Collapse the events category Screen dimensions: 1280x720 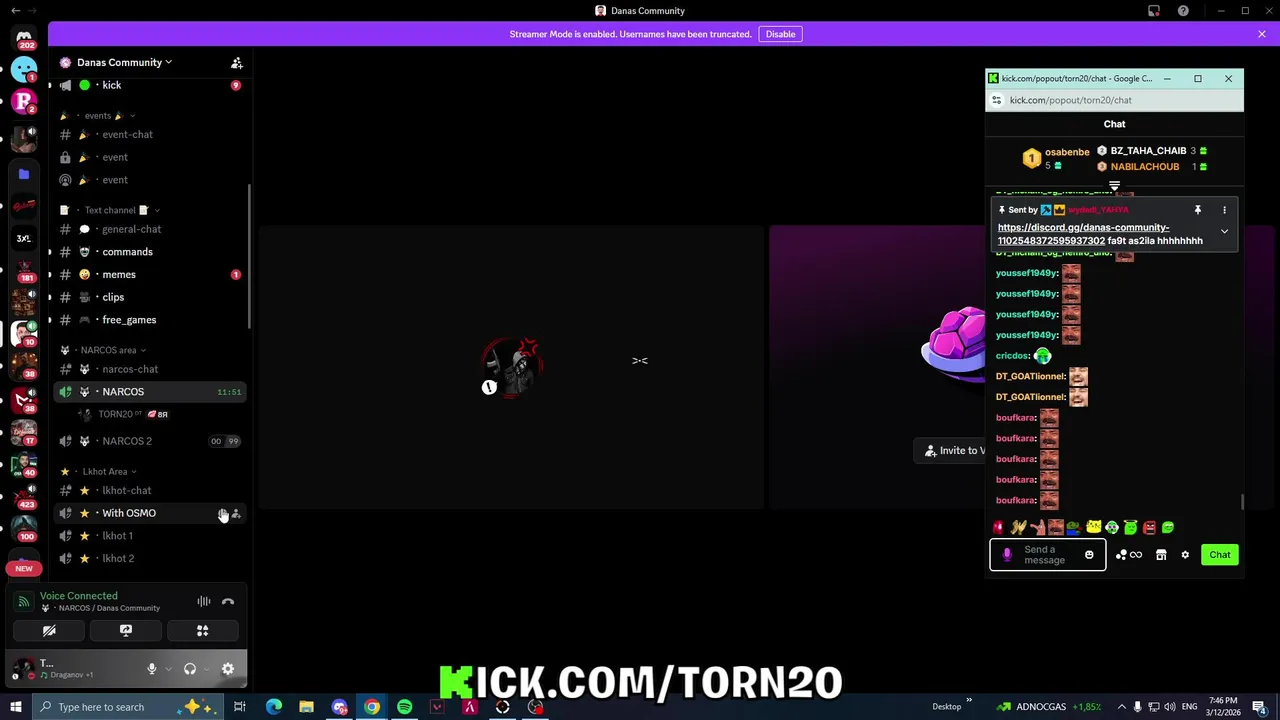pos(98,115)
